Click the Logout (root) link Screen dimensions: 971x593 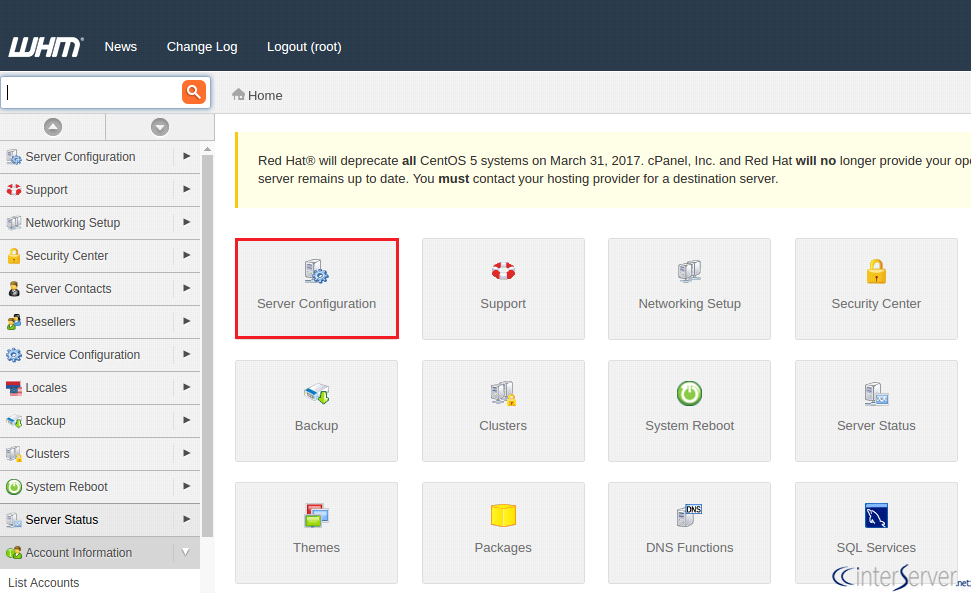coord(304,46)
